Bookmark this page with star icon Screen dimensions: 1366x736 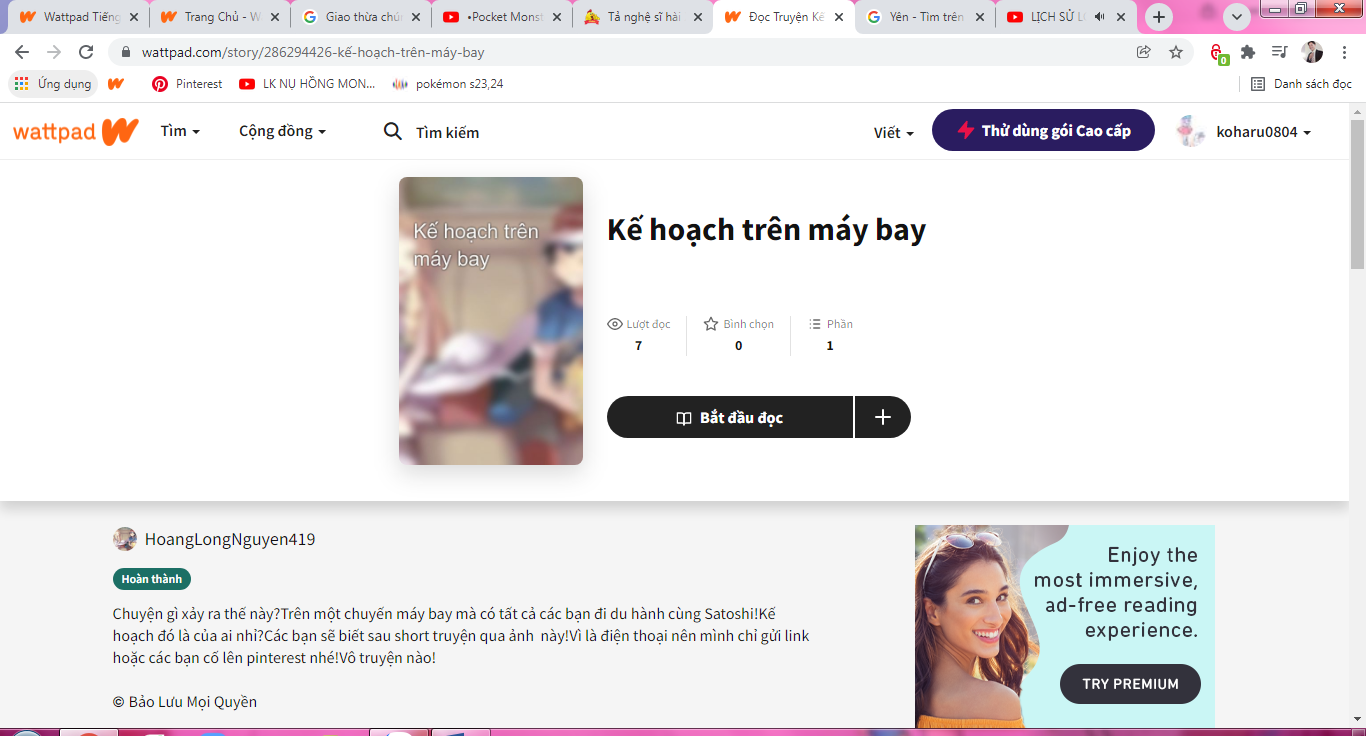(1176, 52)
